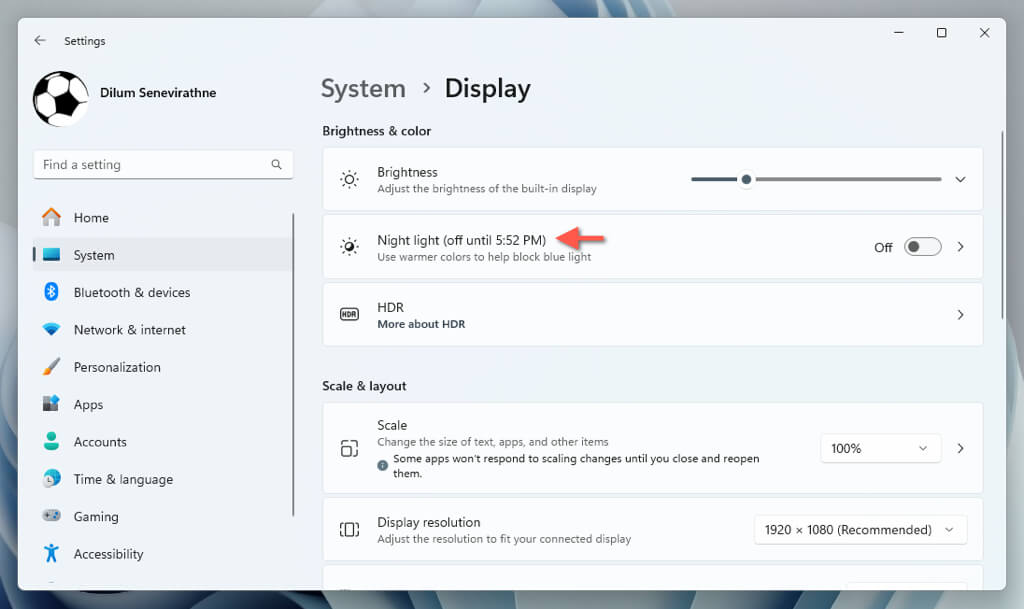Open Bluetooth & devices section
The image size is (1024, 609).
(x=163, y=292)
